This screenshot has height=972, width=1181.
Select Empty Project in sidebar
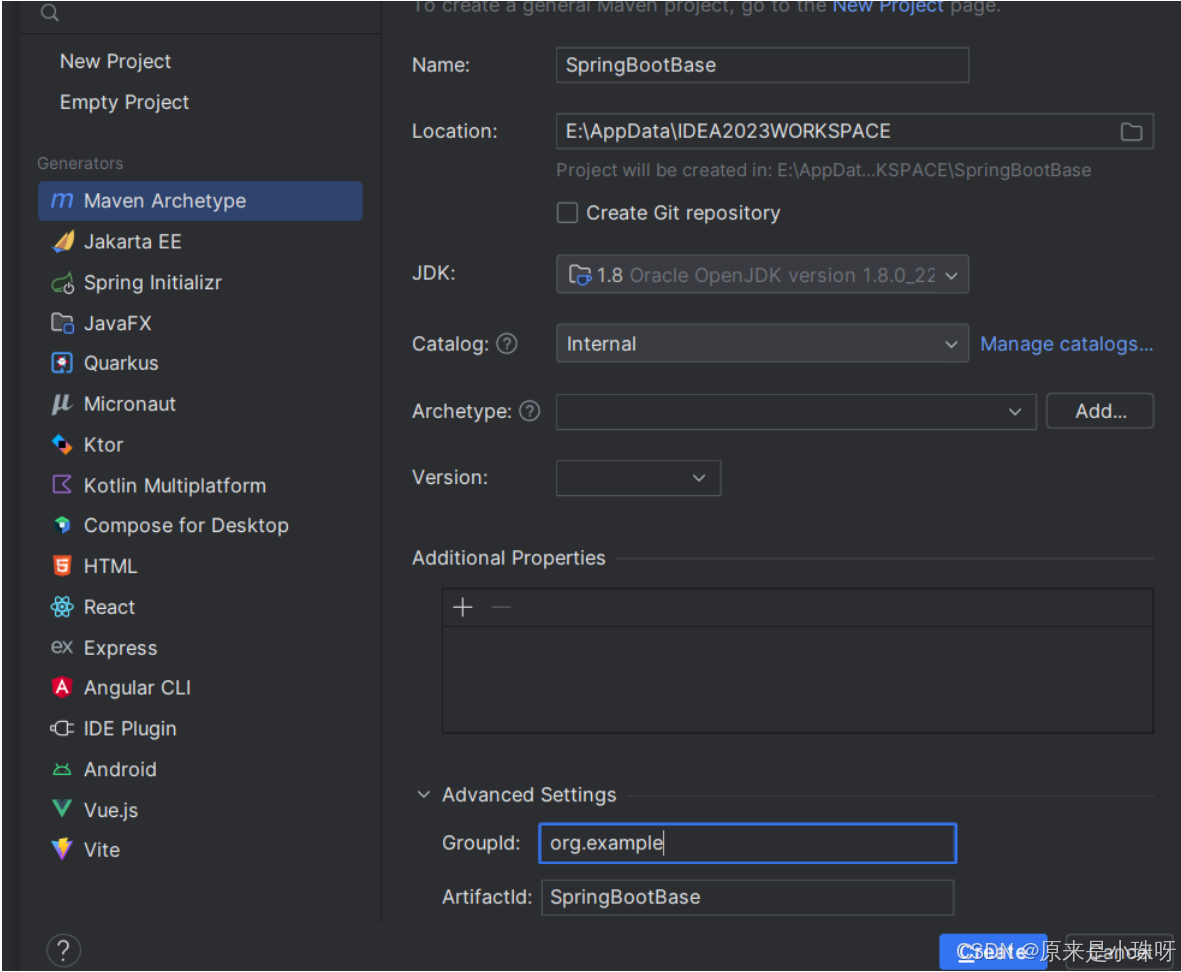pos(124,102)
